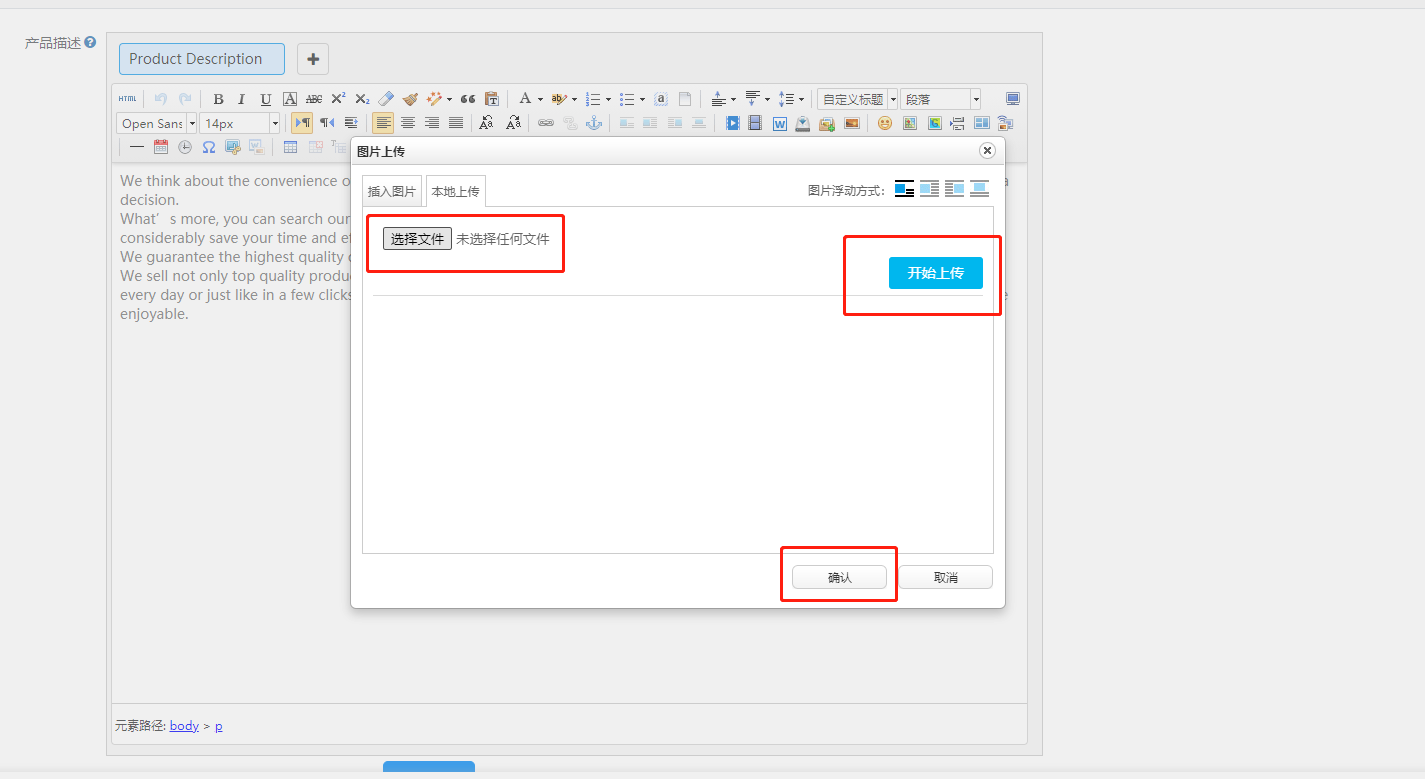Viewport: 1425px width, 779px height.
Task: Toggle bold formatting in editor toolbar
Action: (x=218, y=99)
